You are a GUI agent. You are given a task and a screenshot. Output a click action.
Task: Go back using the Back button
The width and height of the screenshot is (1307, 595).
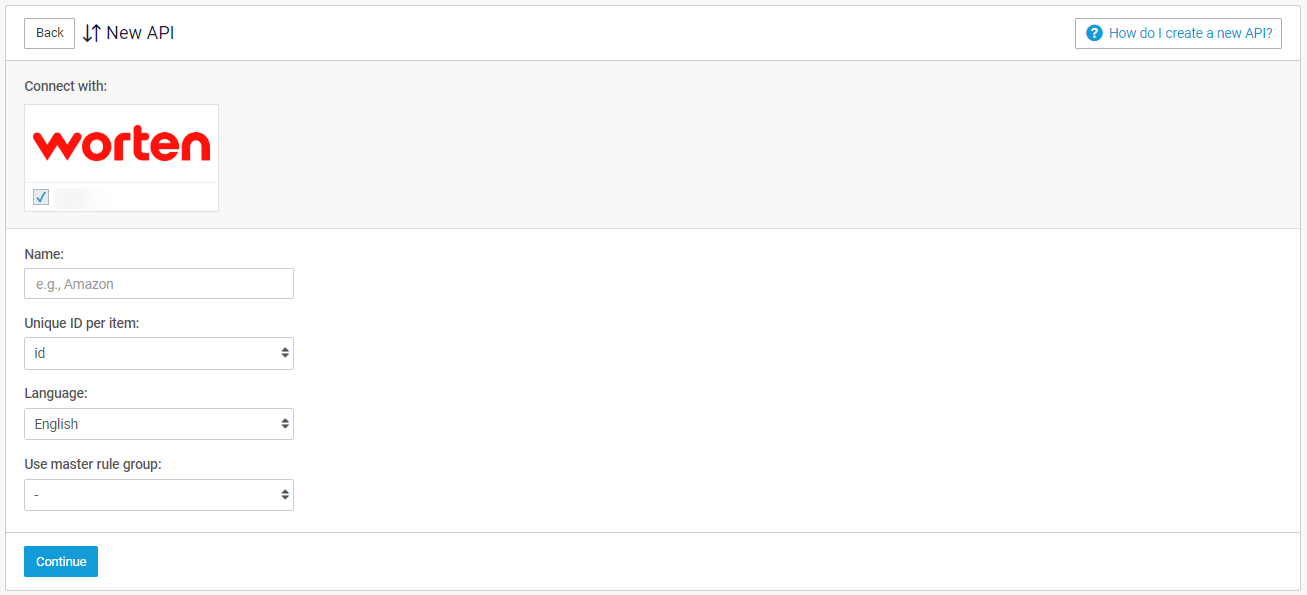click(49, 33)
